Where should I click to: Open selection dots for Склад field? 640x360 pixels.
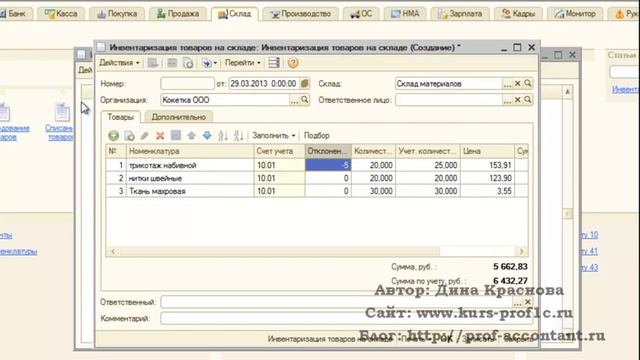pos(507,84)
